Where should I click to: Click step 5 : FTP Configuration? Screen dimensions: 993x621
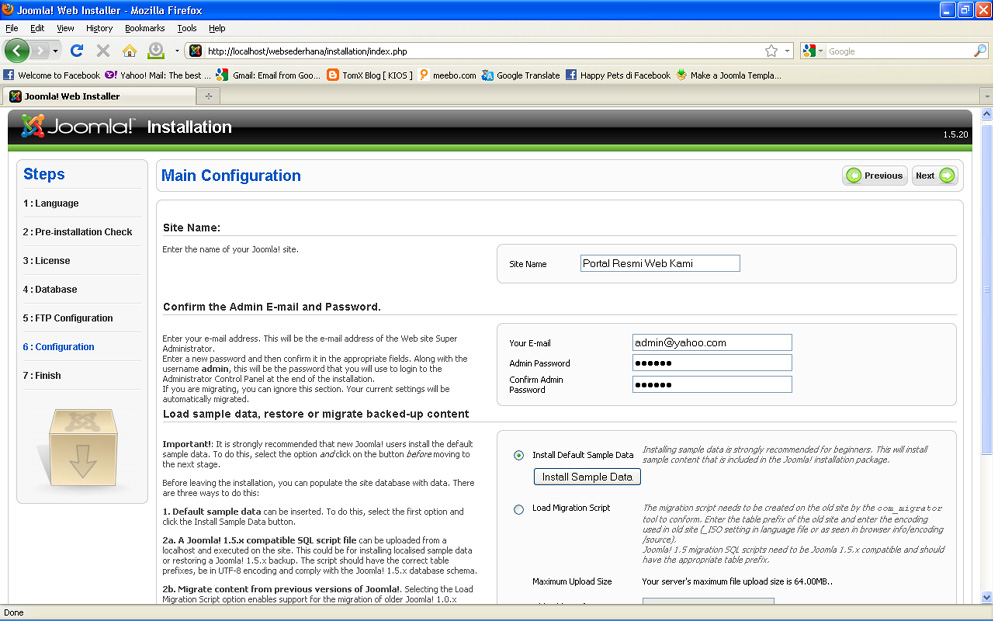pos(68,318)
